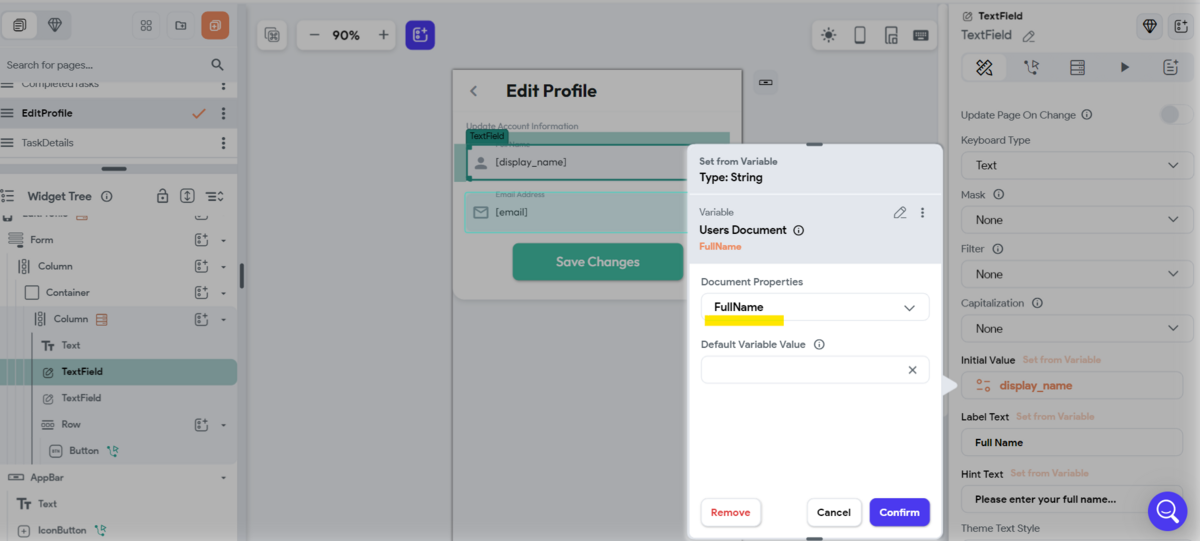Click the folder view icon

[x=180, y=25]
